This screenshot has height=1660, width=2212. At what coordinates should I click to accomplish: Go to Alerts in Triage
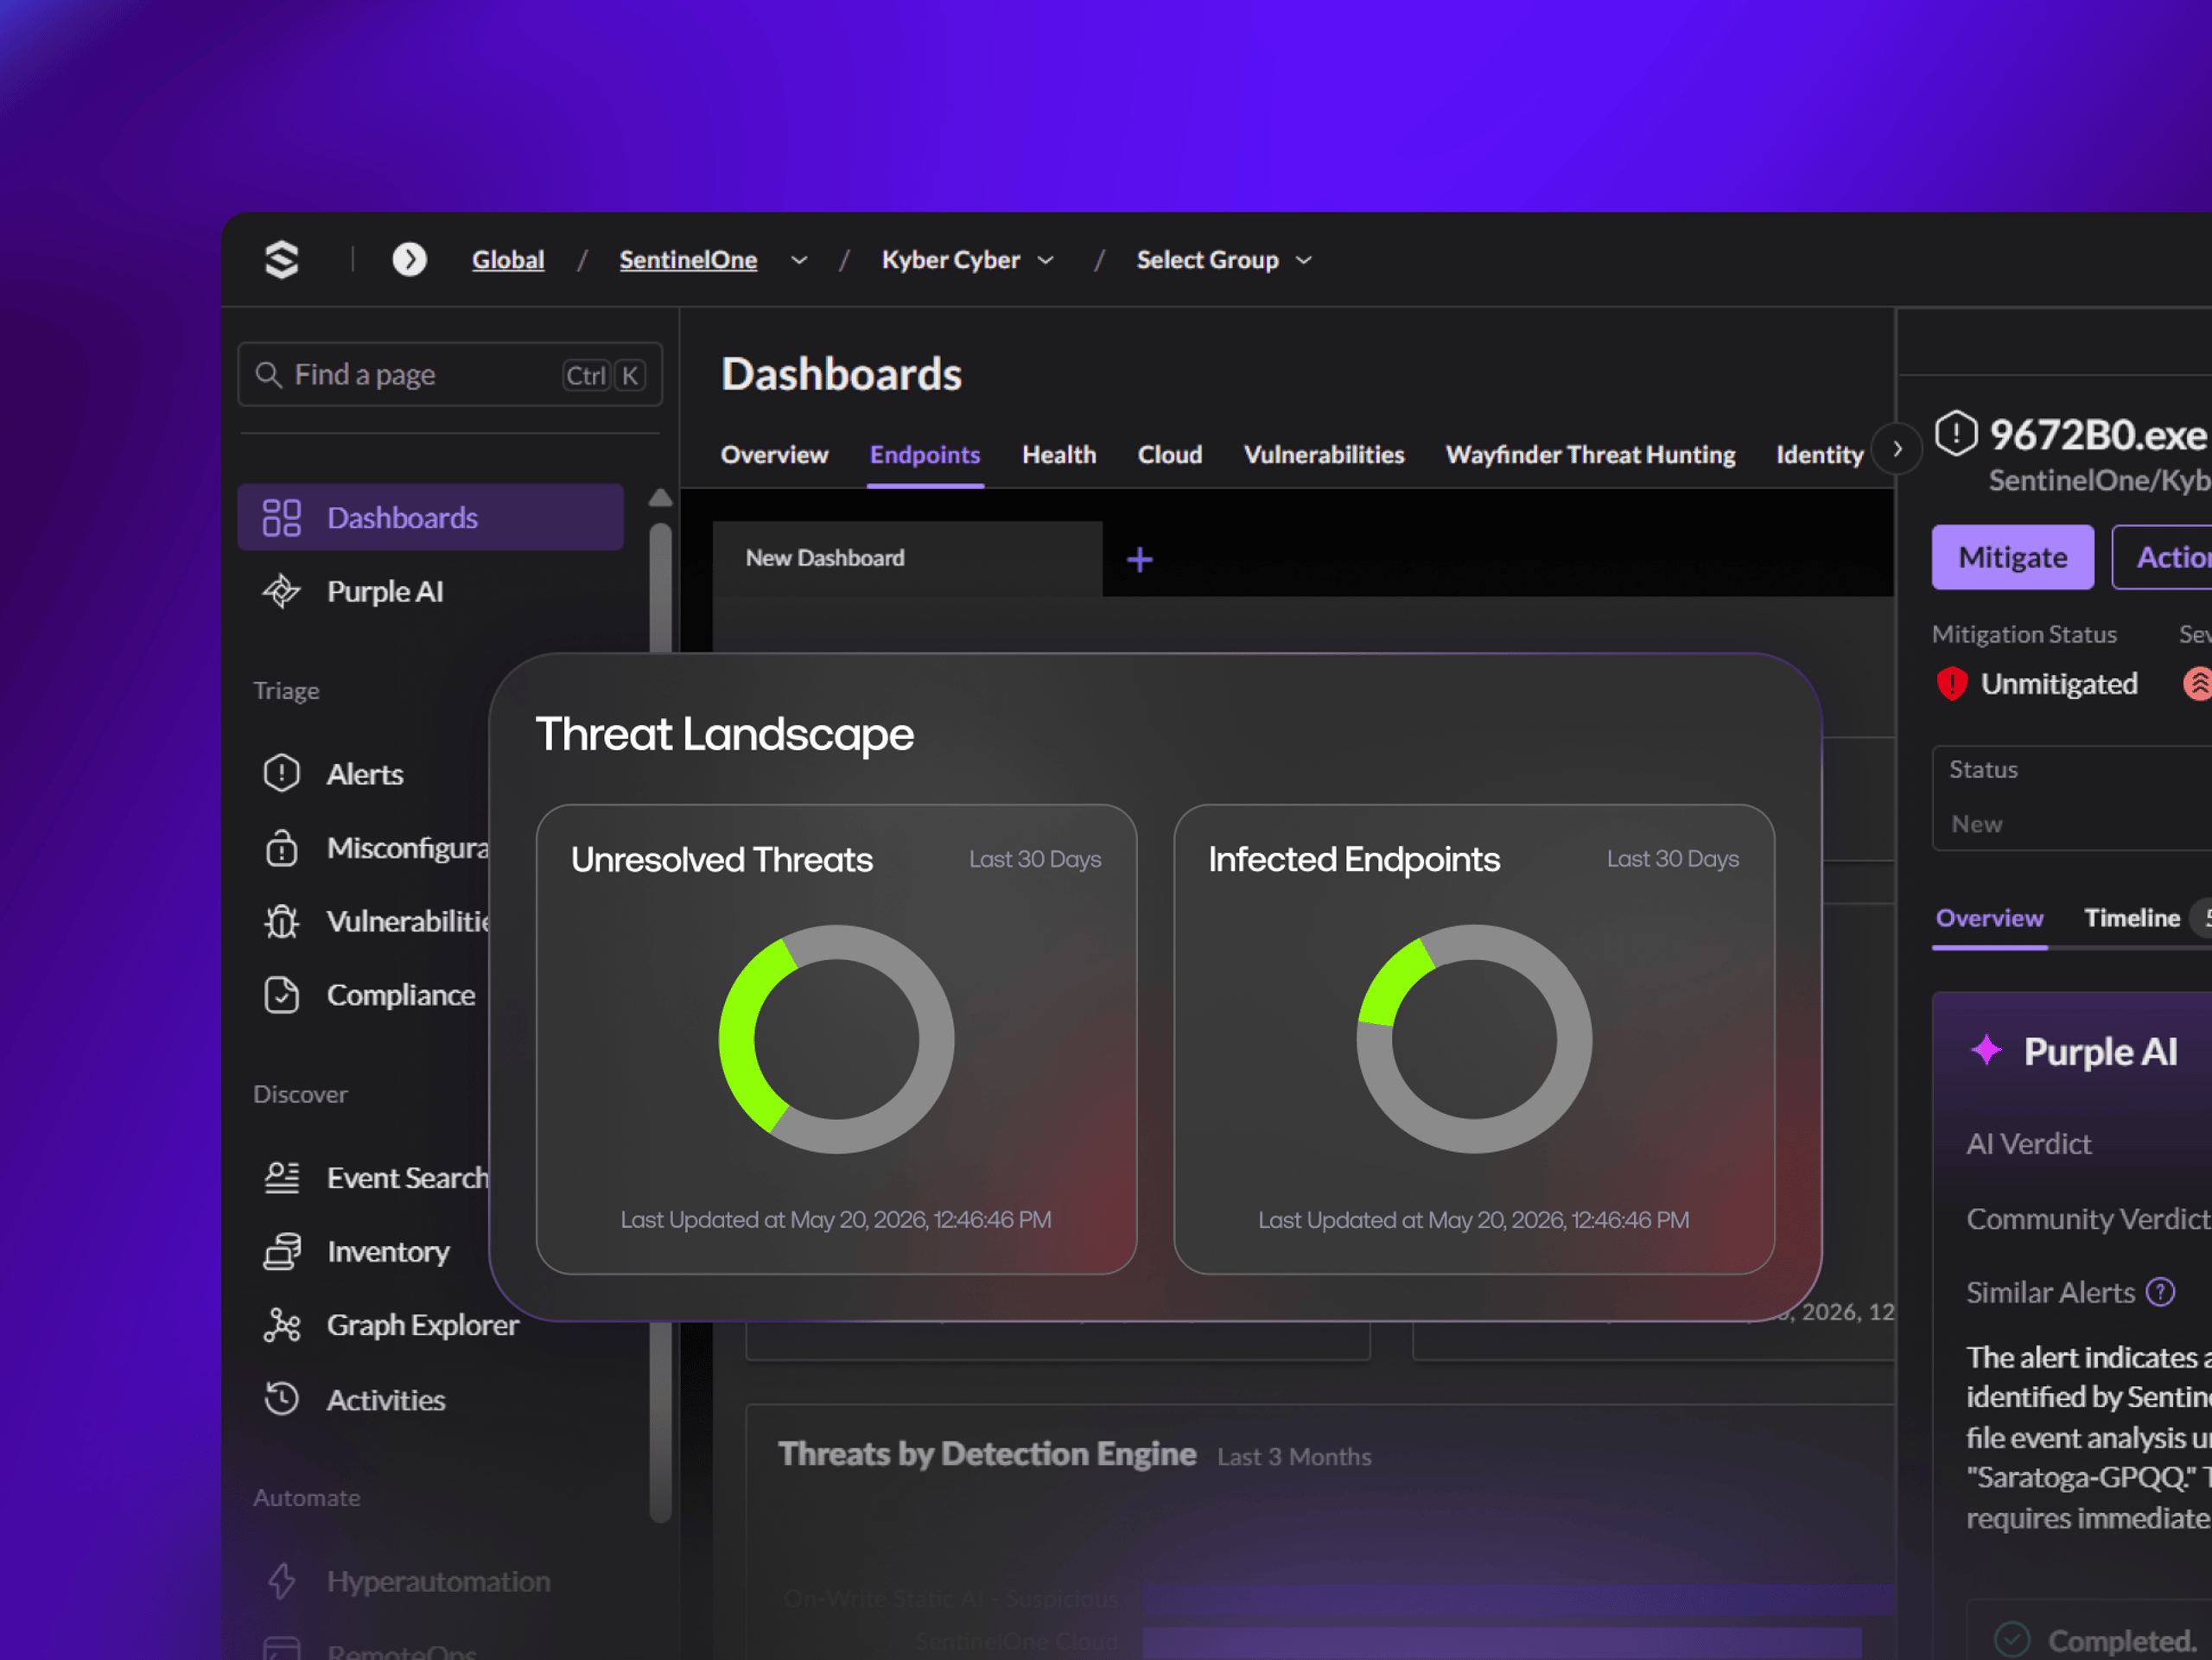tap(364, 774)
